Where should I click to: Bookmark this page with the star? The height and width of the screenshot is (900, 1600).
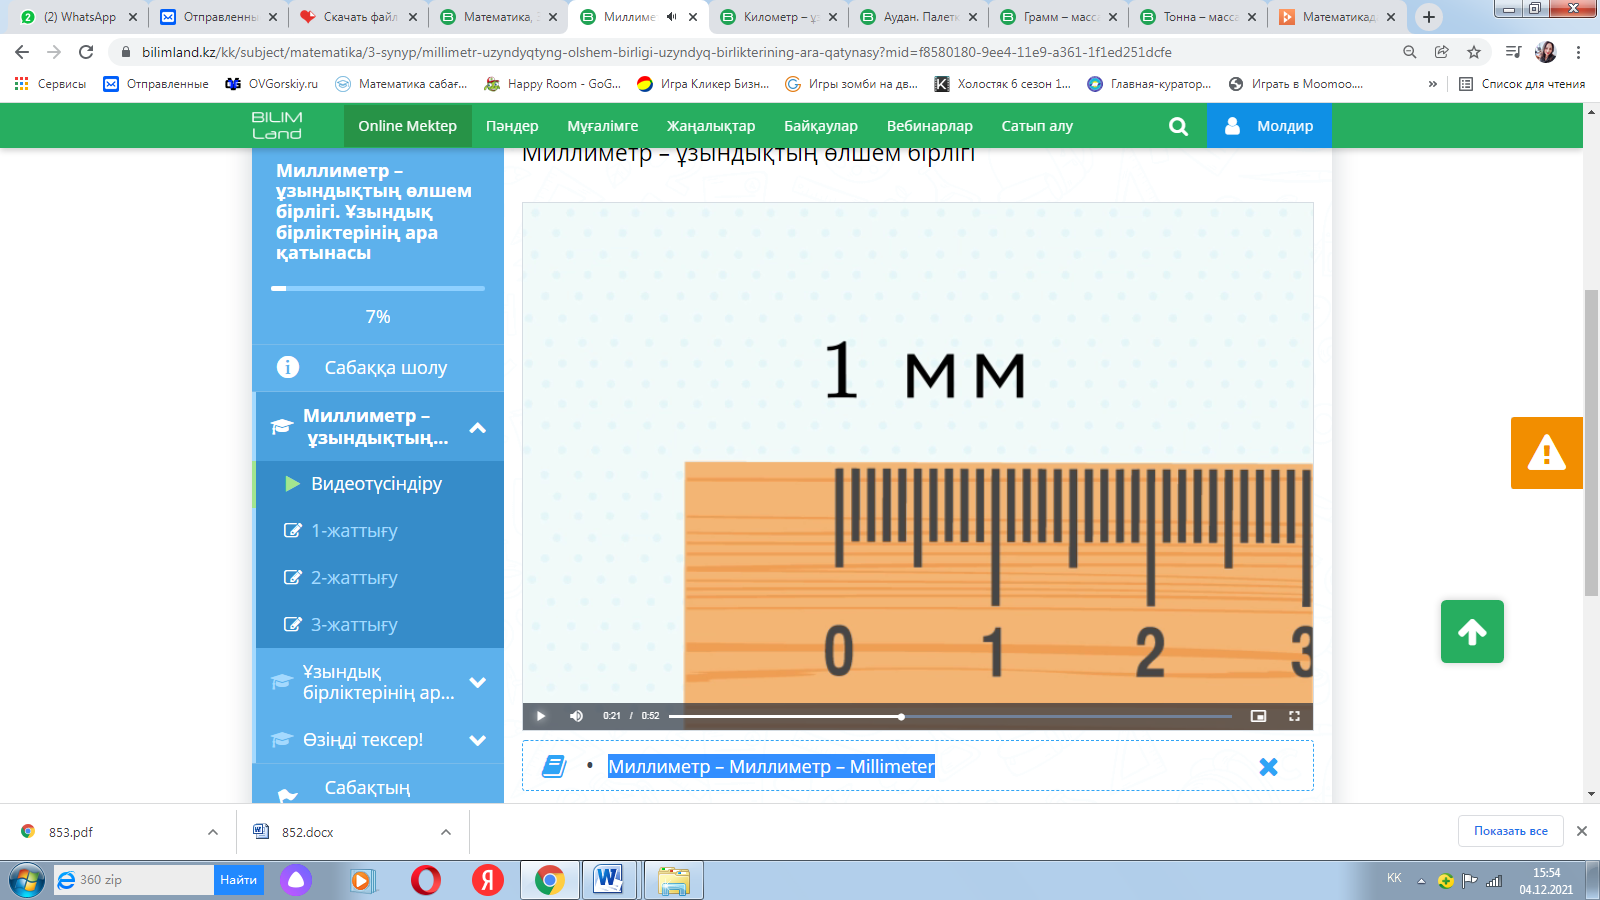click(1474, 52)
